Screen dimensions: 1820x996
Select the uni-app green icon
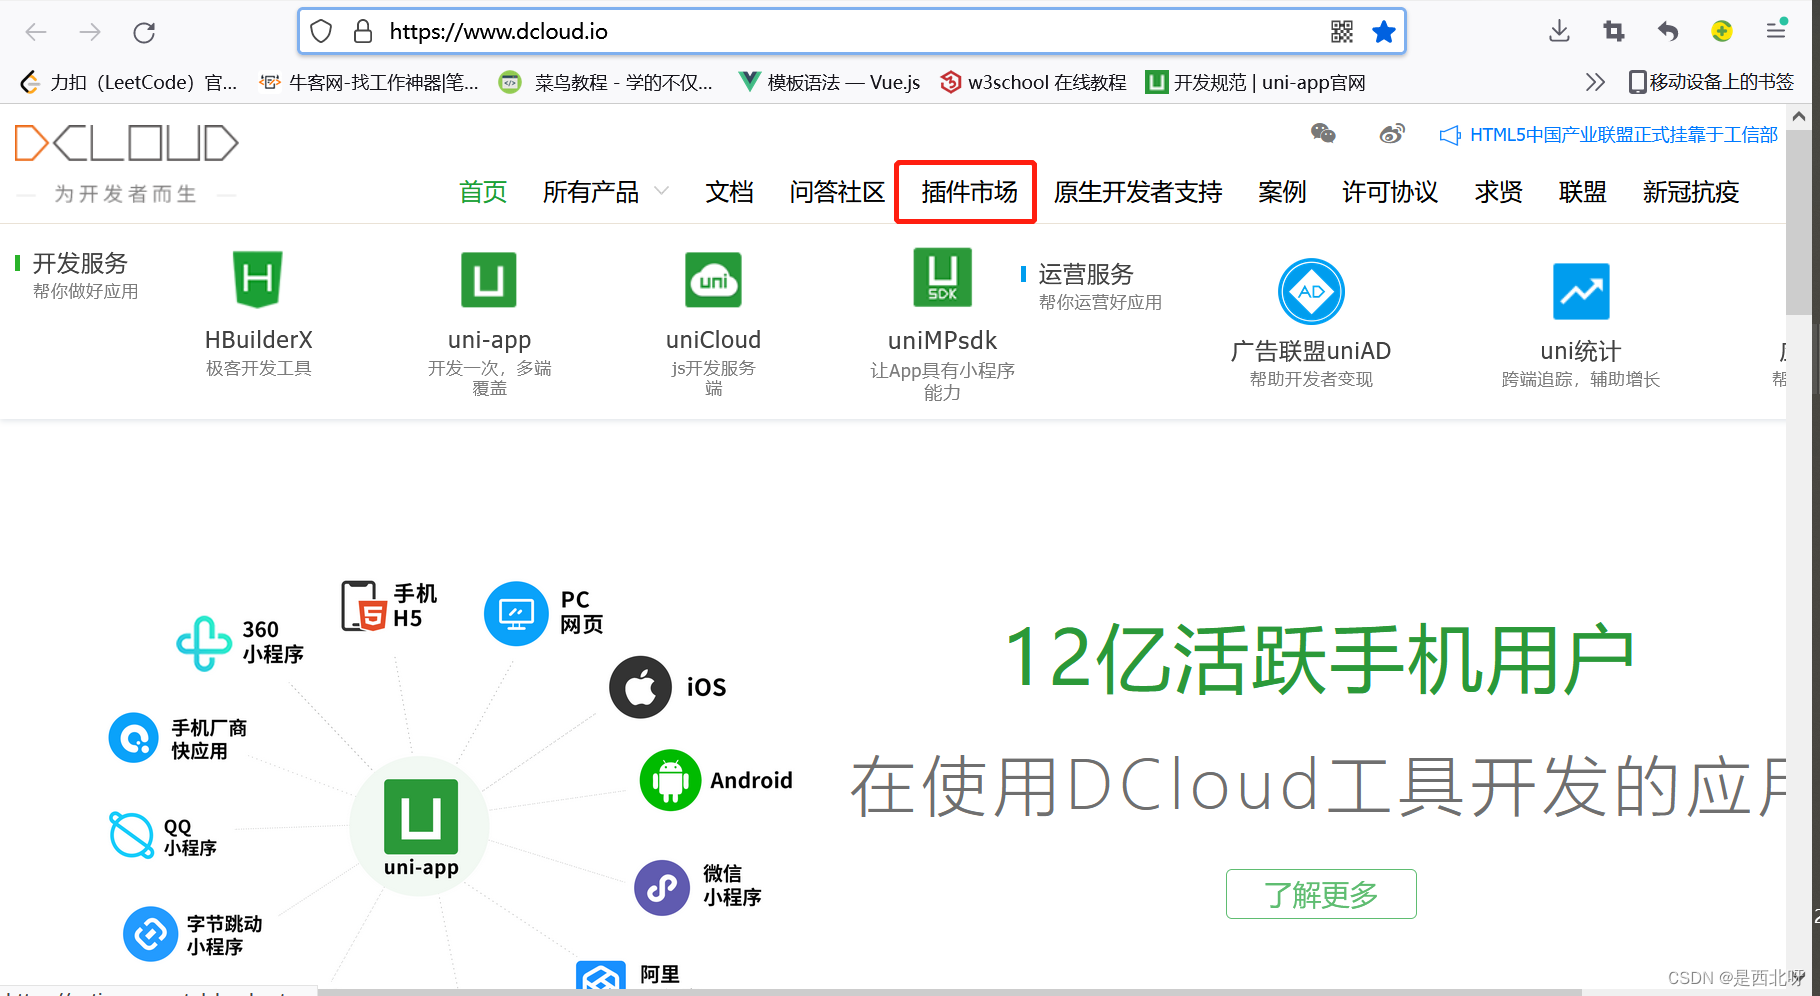(x=489, y=280)
